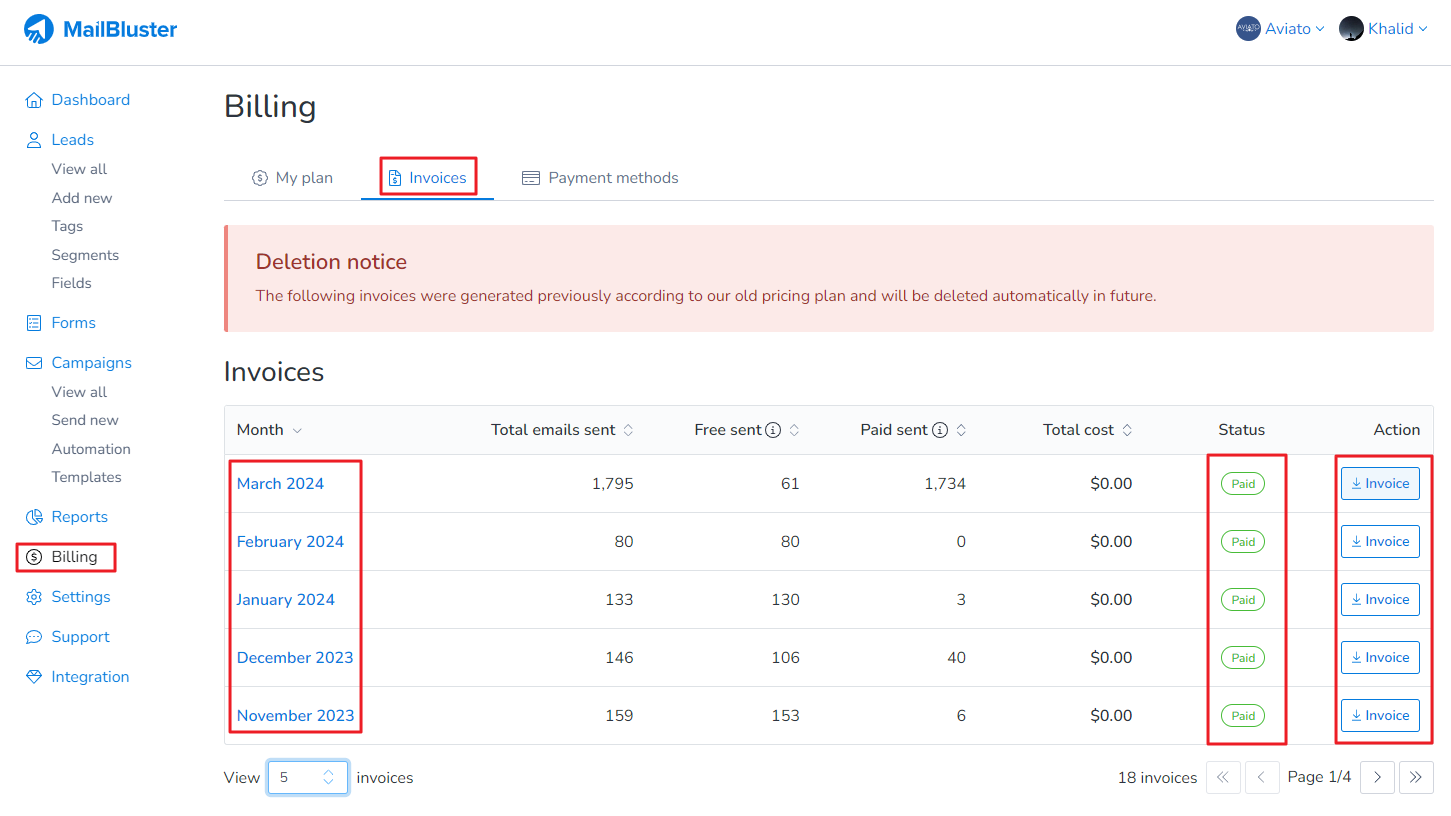The image size is (1451, 816).
Task: Click the Campaigns envelope icon
Action: click(x=34, y=363)
